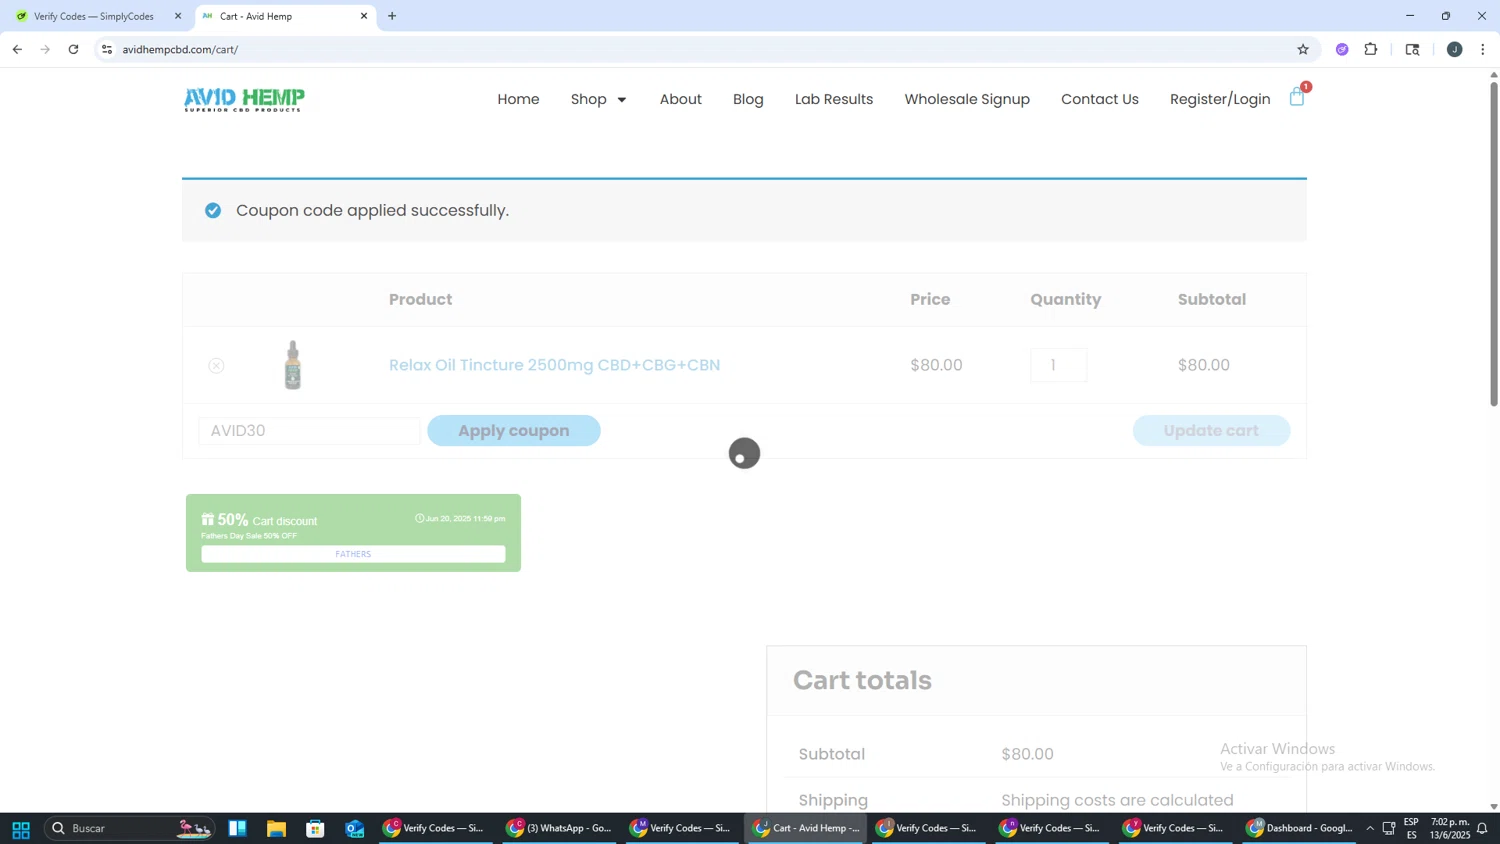The image size is (1500, 844).
Task: View site information icon in address bar
Action: (x=107, y=49)
